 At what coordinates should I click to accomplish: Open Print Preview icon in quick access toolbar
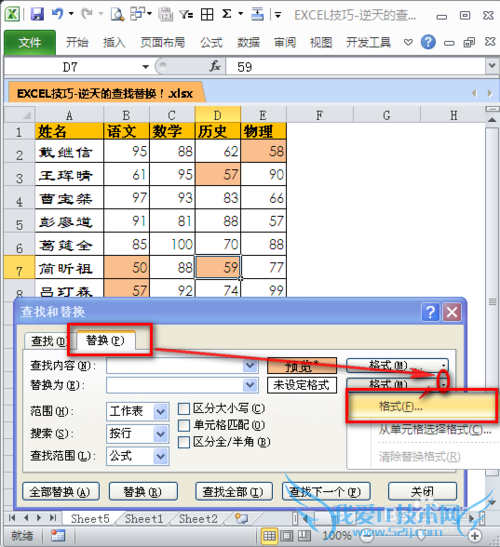click(117, 14)
